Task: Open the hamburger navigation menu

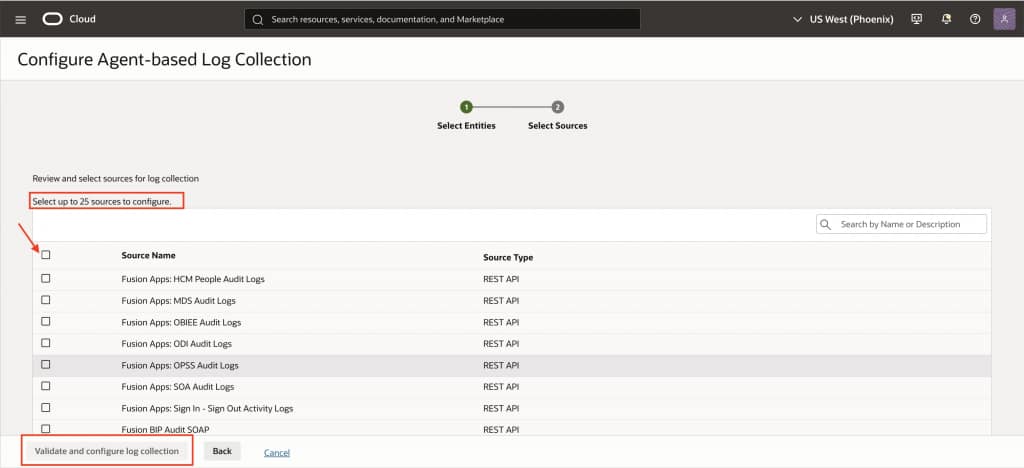Action: [20, 20]
